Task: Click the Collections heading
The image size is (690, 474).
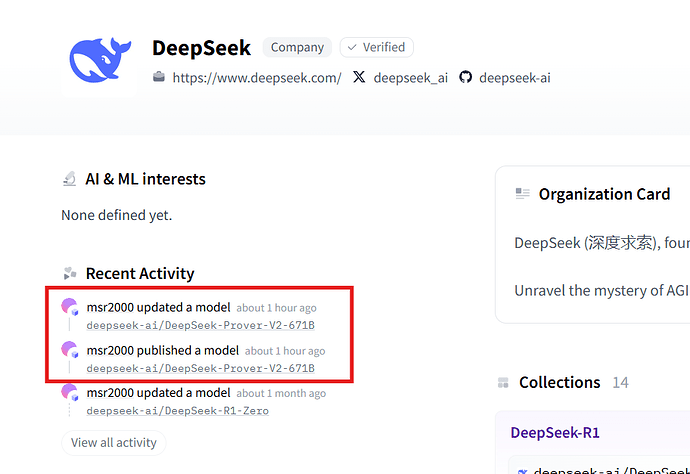Action: coord(560,382)
